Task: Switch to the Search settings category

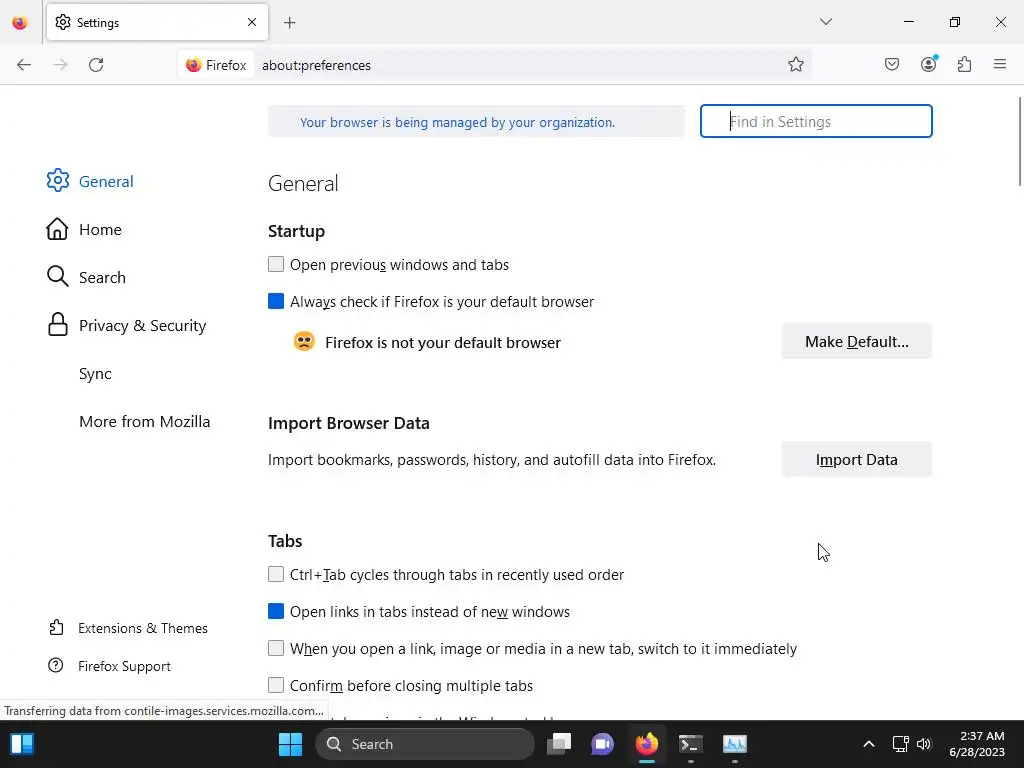Action: pos(86,277)
